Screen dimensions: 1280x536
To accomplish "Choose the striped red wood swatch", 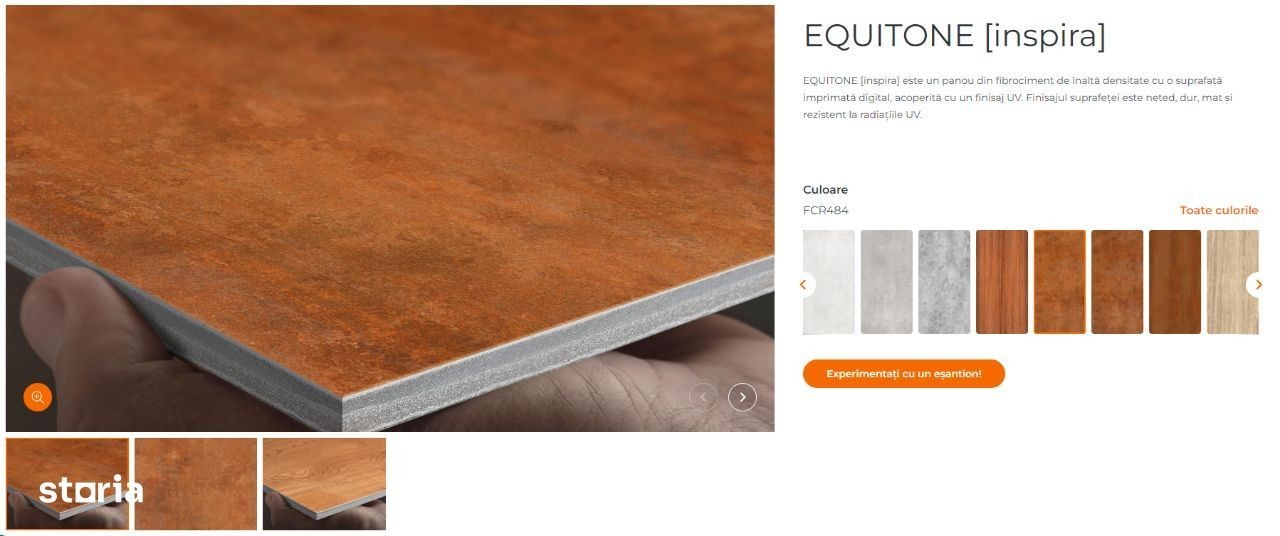I will [x=1002, y=282].
